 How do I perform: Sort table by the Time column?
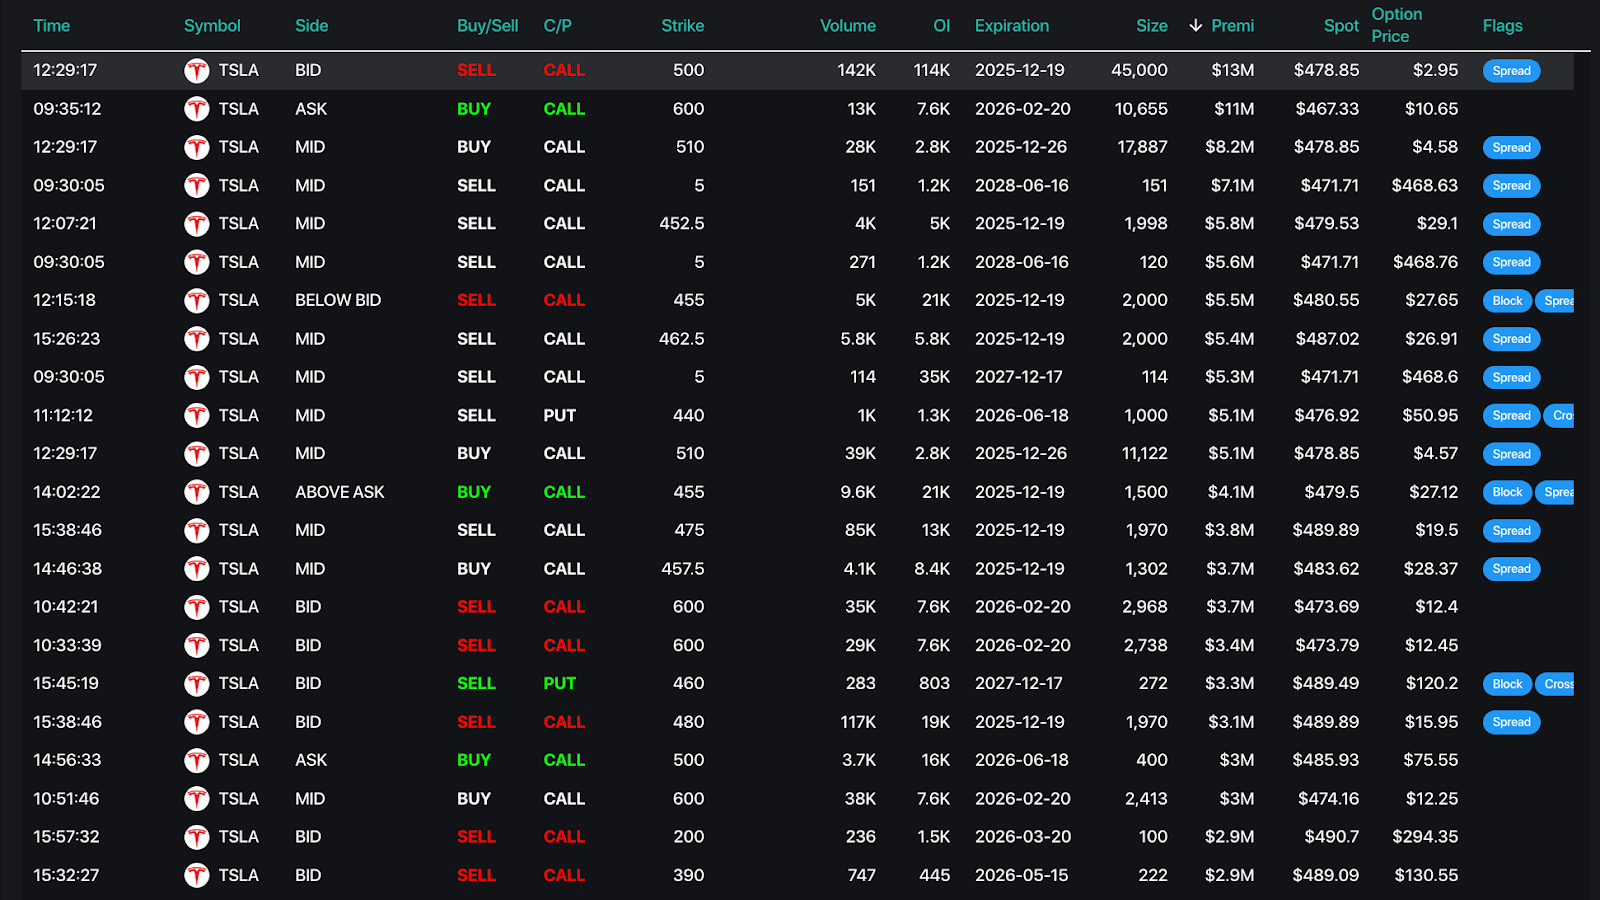pos(52,26)
